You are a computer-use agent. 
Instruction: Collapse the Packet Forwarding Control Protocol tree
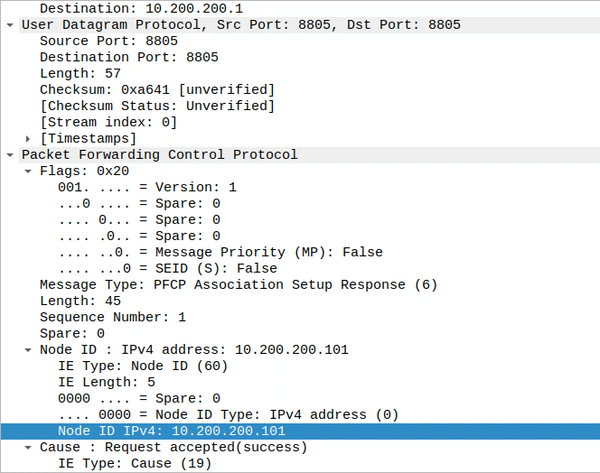click(9, 155)
